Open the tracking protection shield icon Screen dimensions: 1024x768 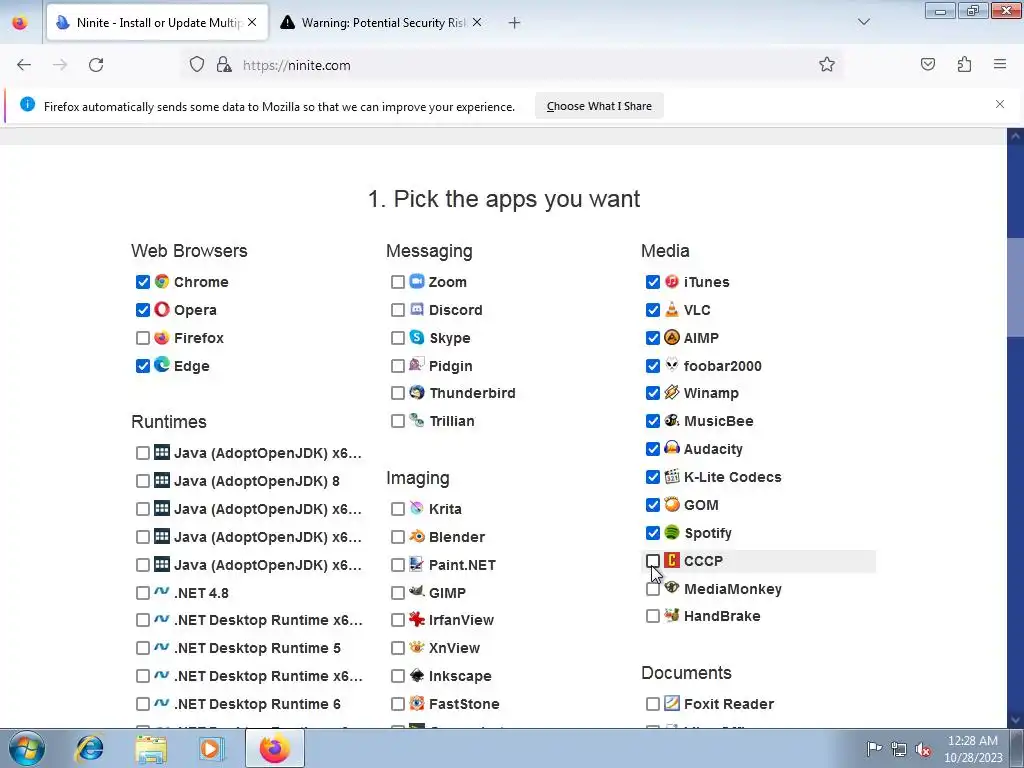click(197, 64)
